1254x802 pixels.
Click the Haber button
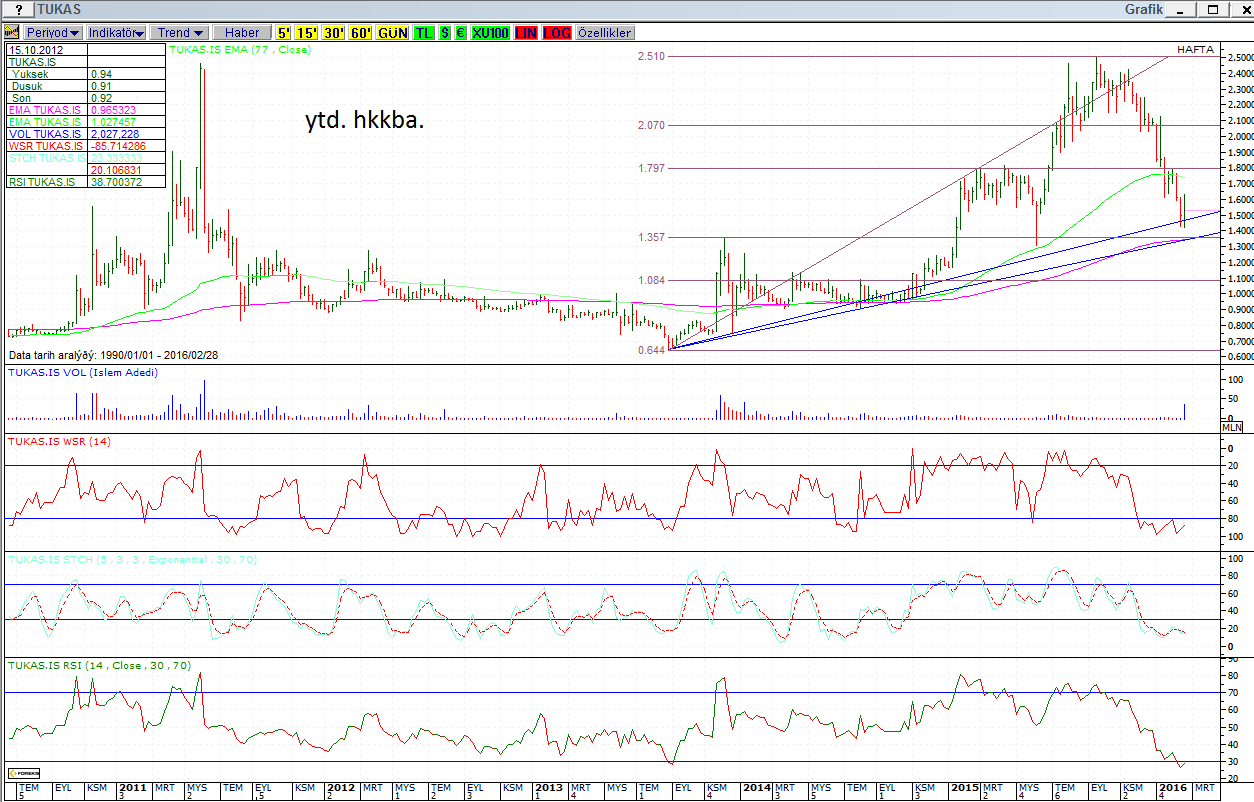pos(242,33)
